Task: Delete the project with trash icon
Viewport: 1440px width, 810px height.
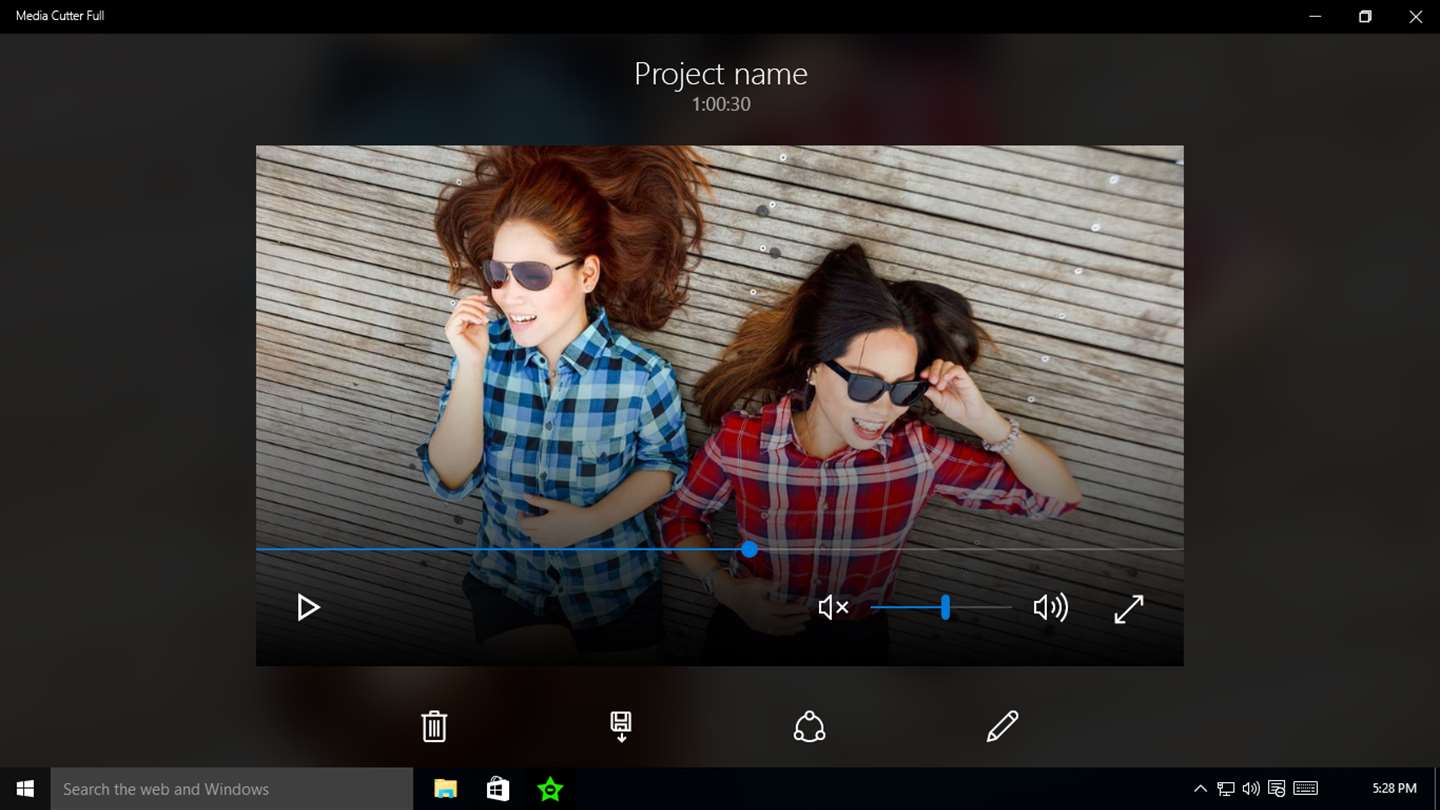Action: [x=434, y=726]
